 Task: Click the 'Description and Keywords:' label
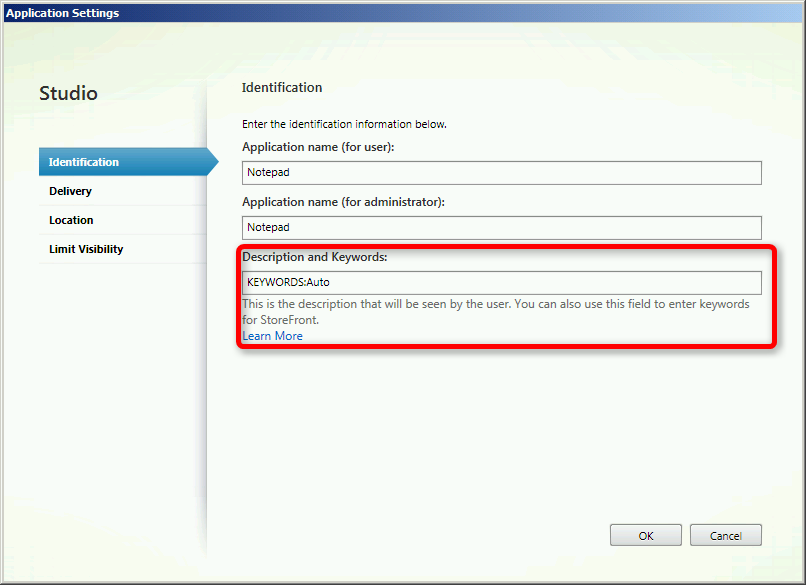point(315,257)
